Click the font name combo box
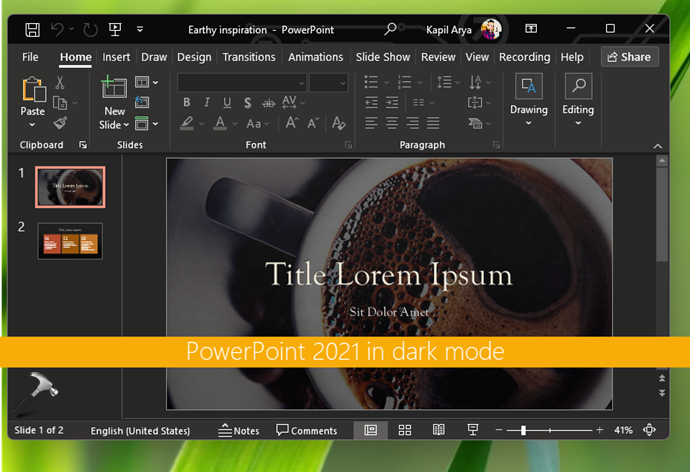 [242, 83]
